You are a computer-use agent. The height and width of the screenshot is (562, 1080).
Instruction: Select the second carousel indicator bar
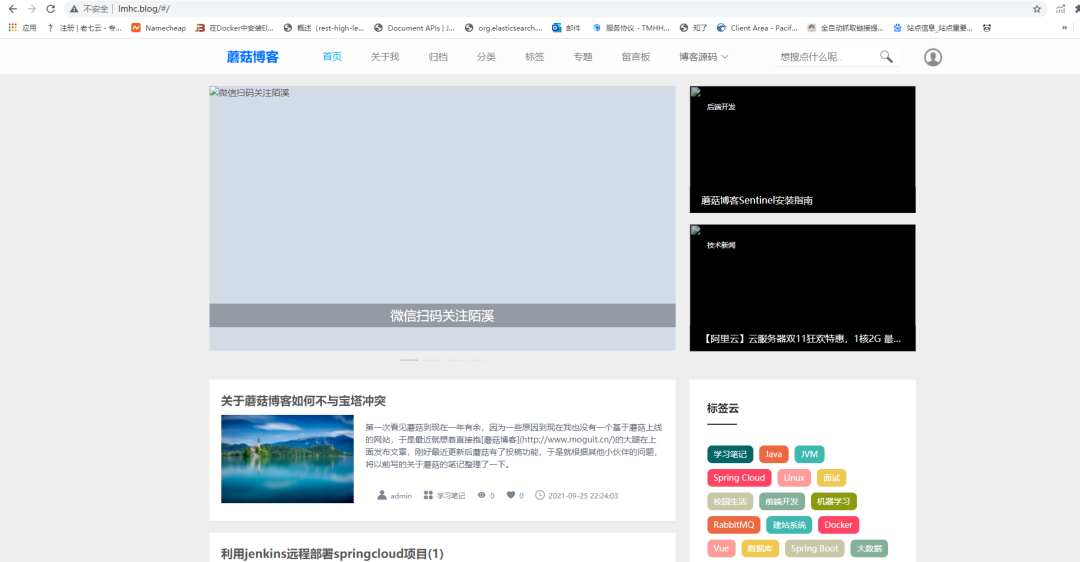431,360
